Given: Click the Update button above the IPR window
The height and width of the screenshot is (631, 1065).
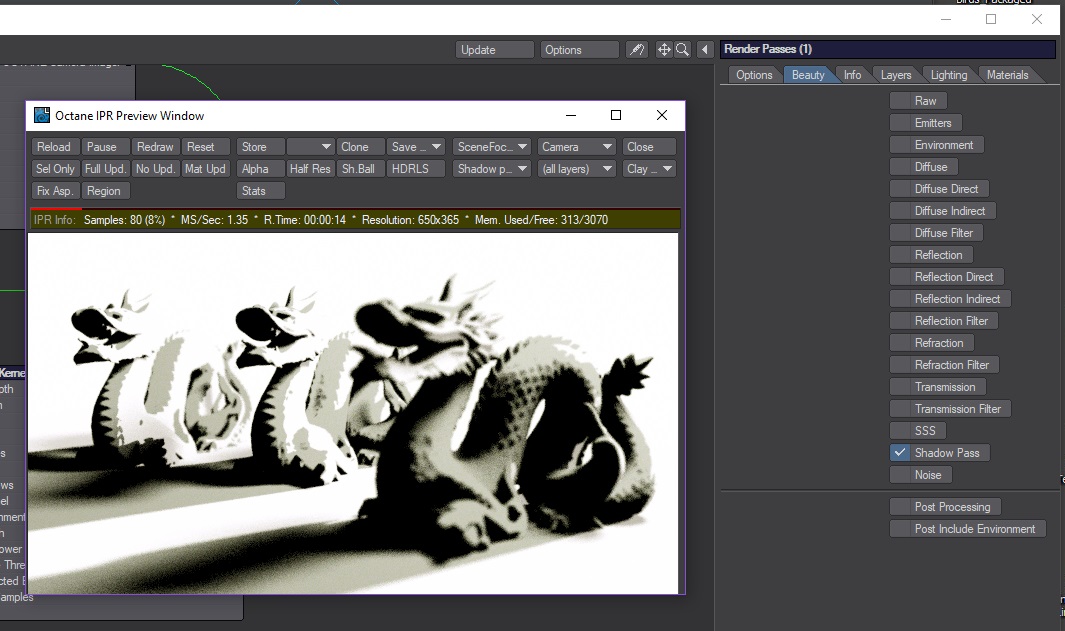Looking at the screenshot, I should click(494, 50).
